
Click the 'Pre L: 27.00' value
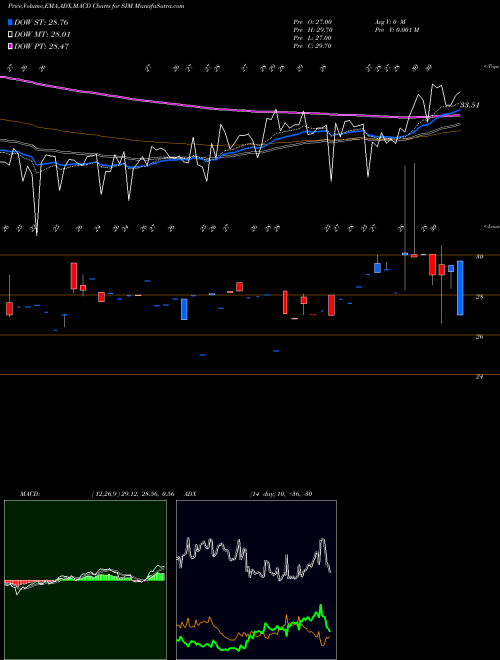312,38
